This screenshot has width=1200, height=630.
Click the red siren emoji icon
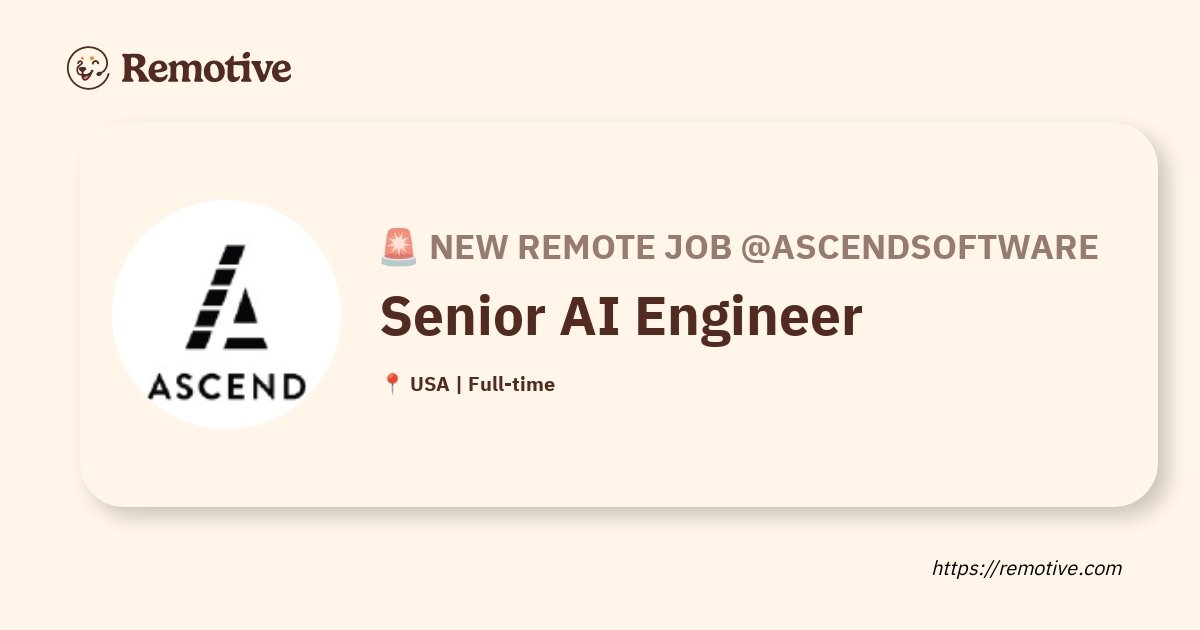coord(399,246)
